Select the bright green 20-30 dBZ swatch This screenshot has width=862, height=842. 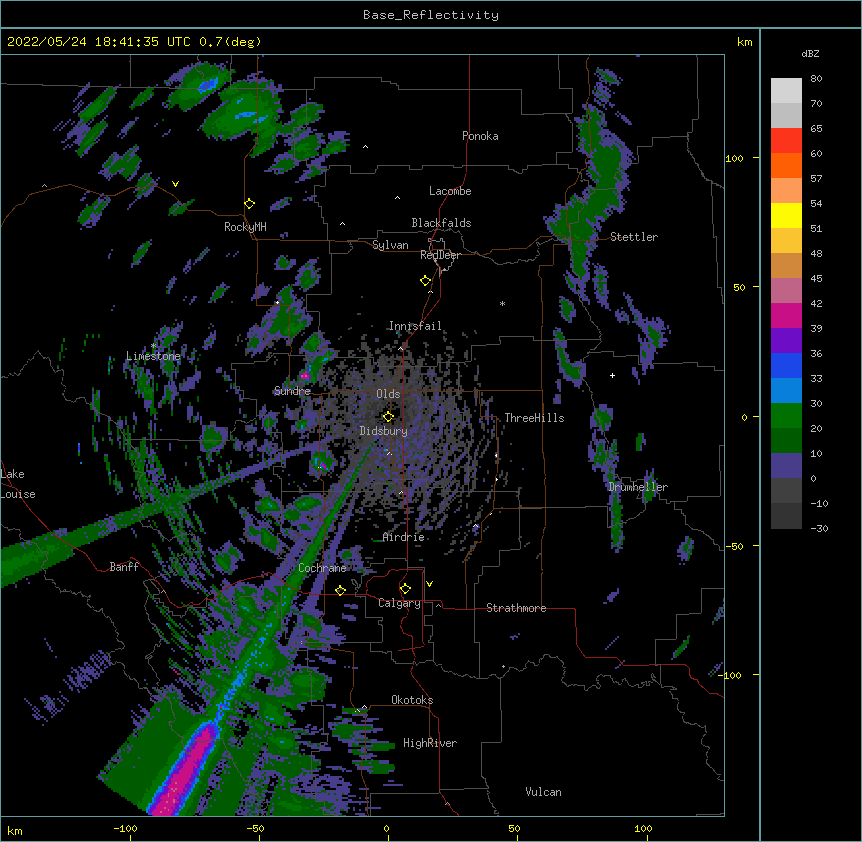coord(786,416)
